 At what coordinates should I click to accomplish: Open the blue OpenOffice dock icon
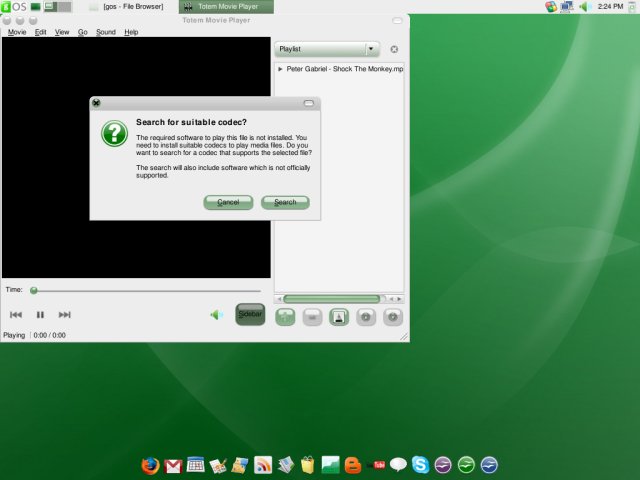tap(489, 465)
